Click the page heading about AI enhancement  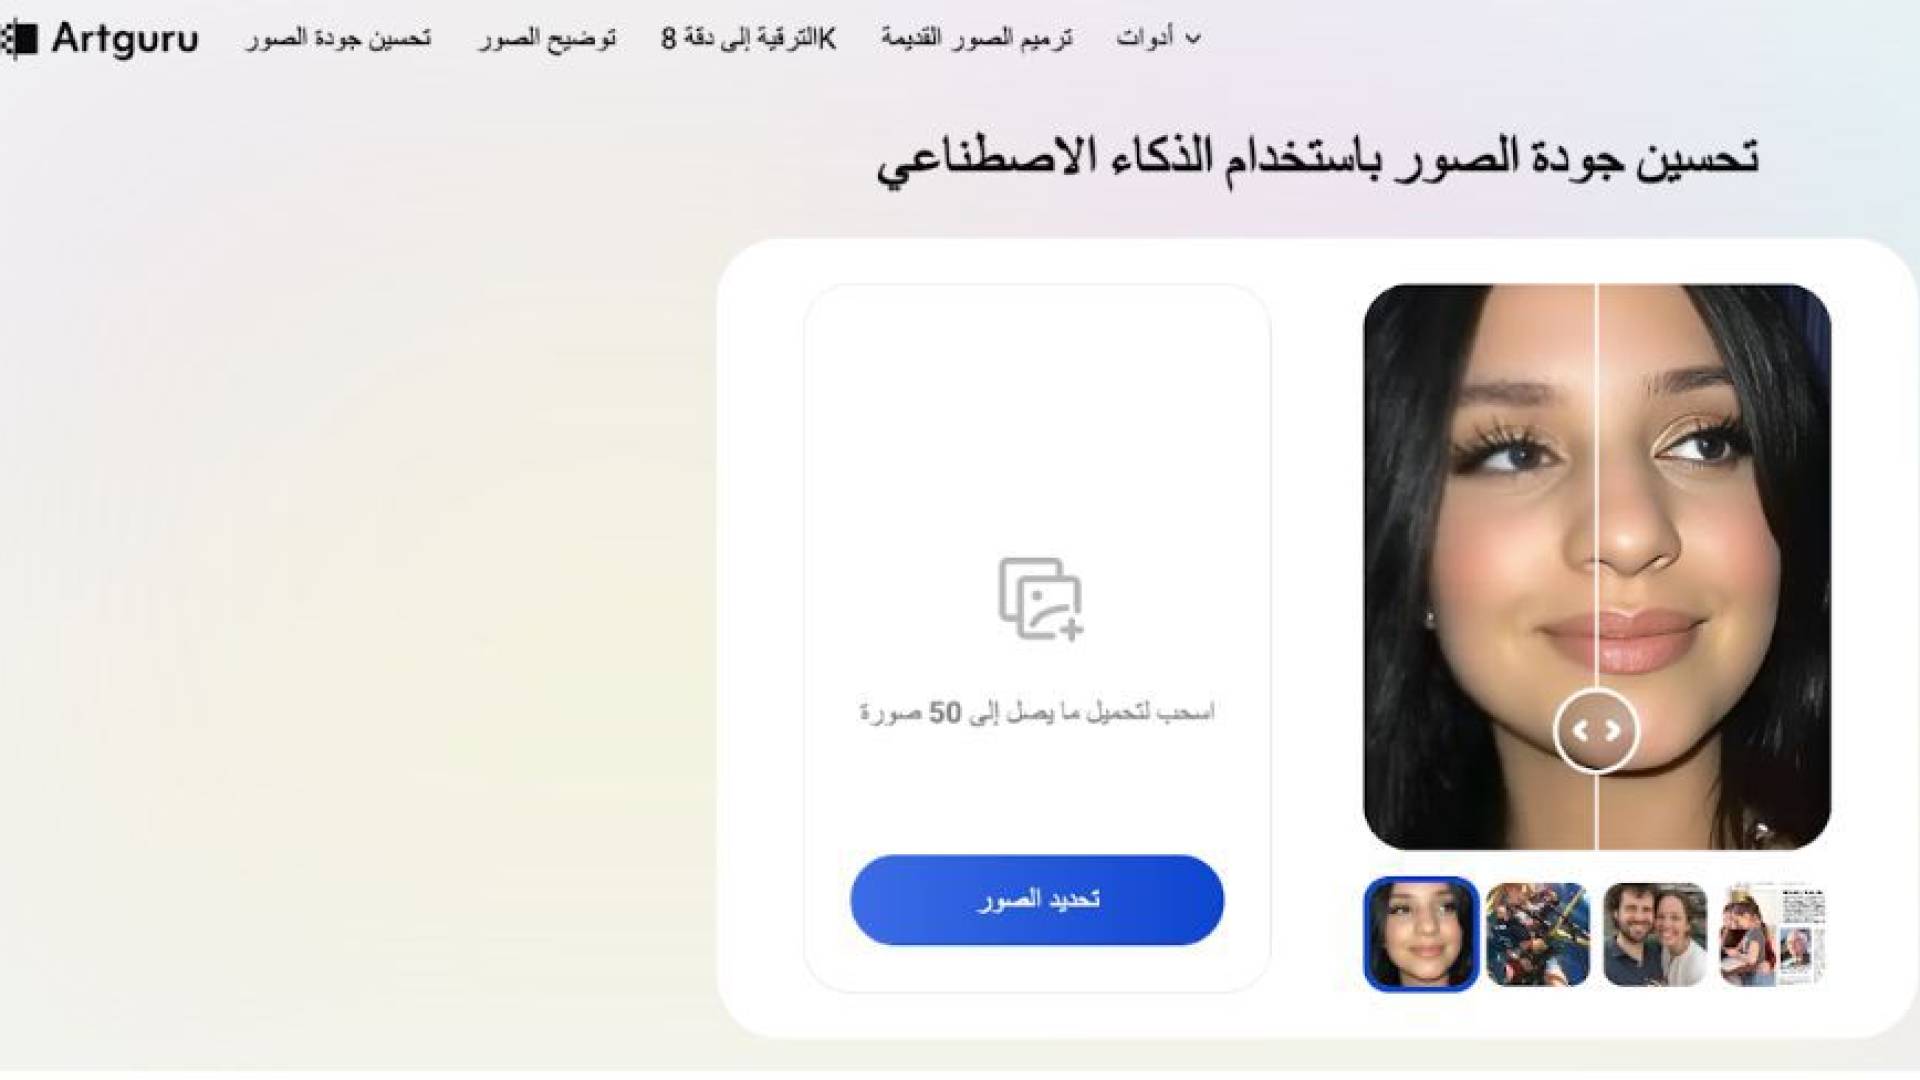click(x=1318, y=160)
